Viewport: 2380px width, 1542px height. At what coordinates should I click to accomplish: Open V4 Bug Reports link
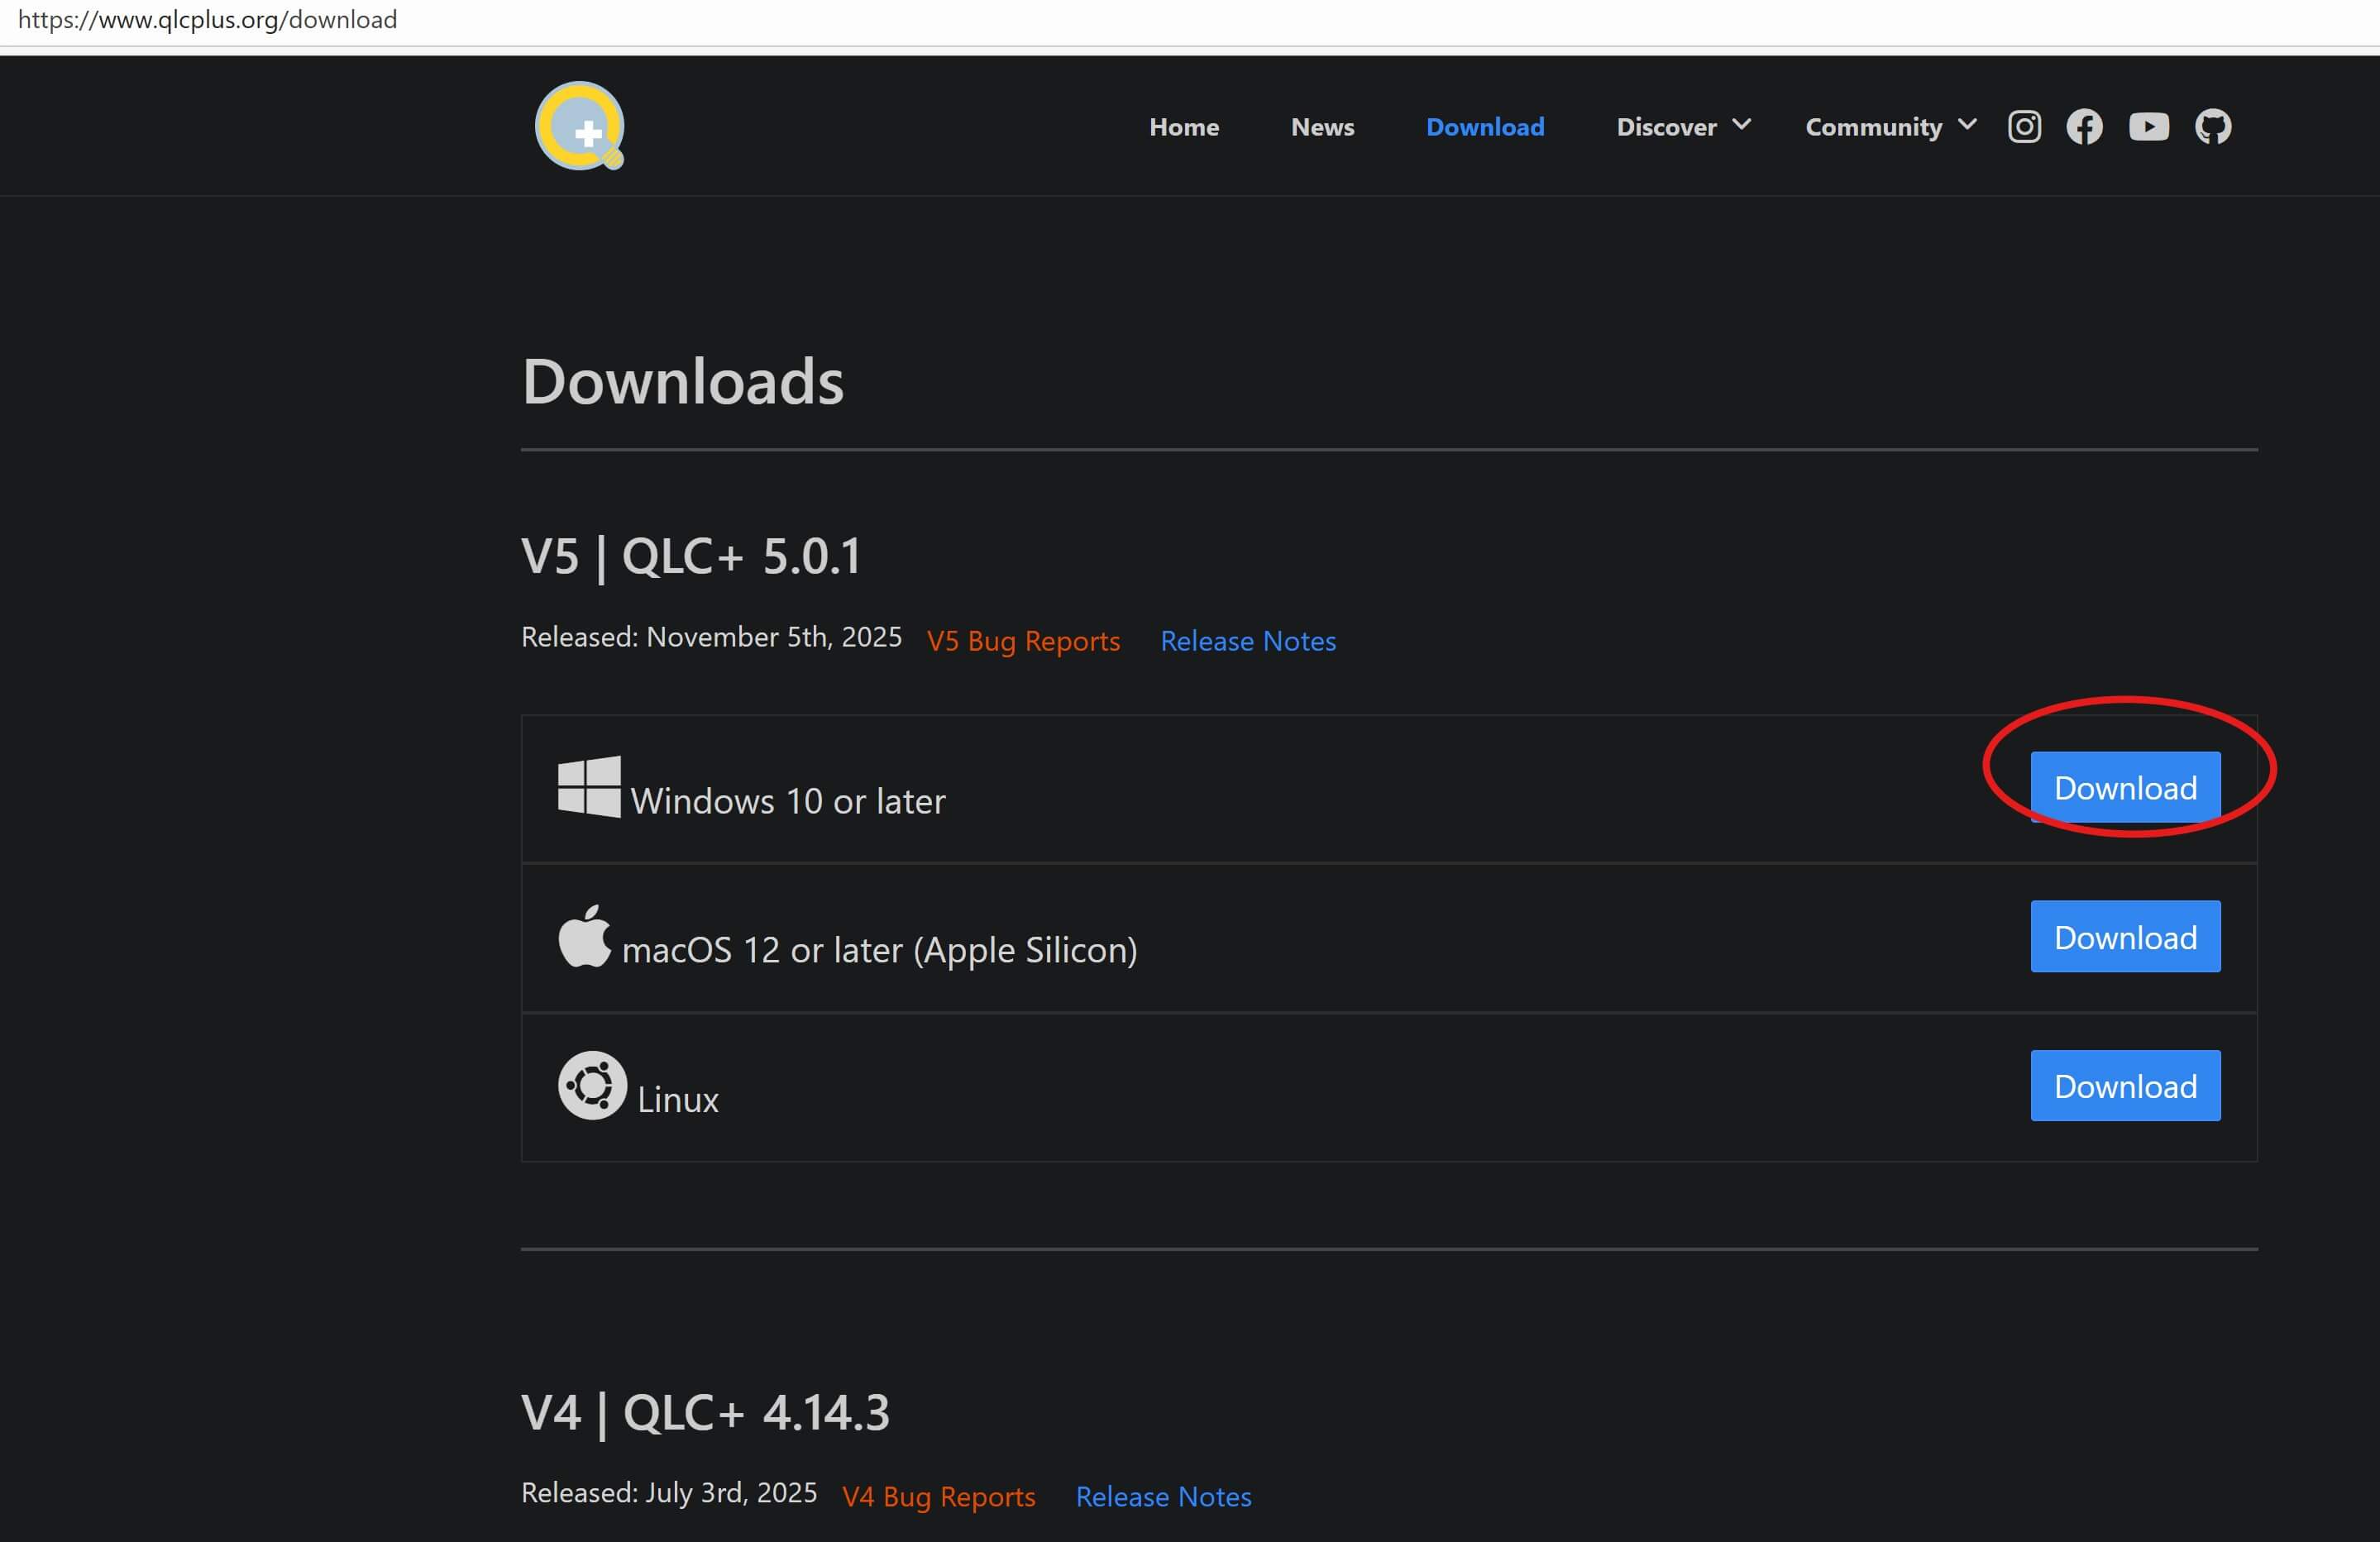pyautogui.click(x=938, y=1497)
